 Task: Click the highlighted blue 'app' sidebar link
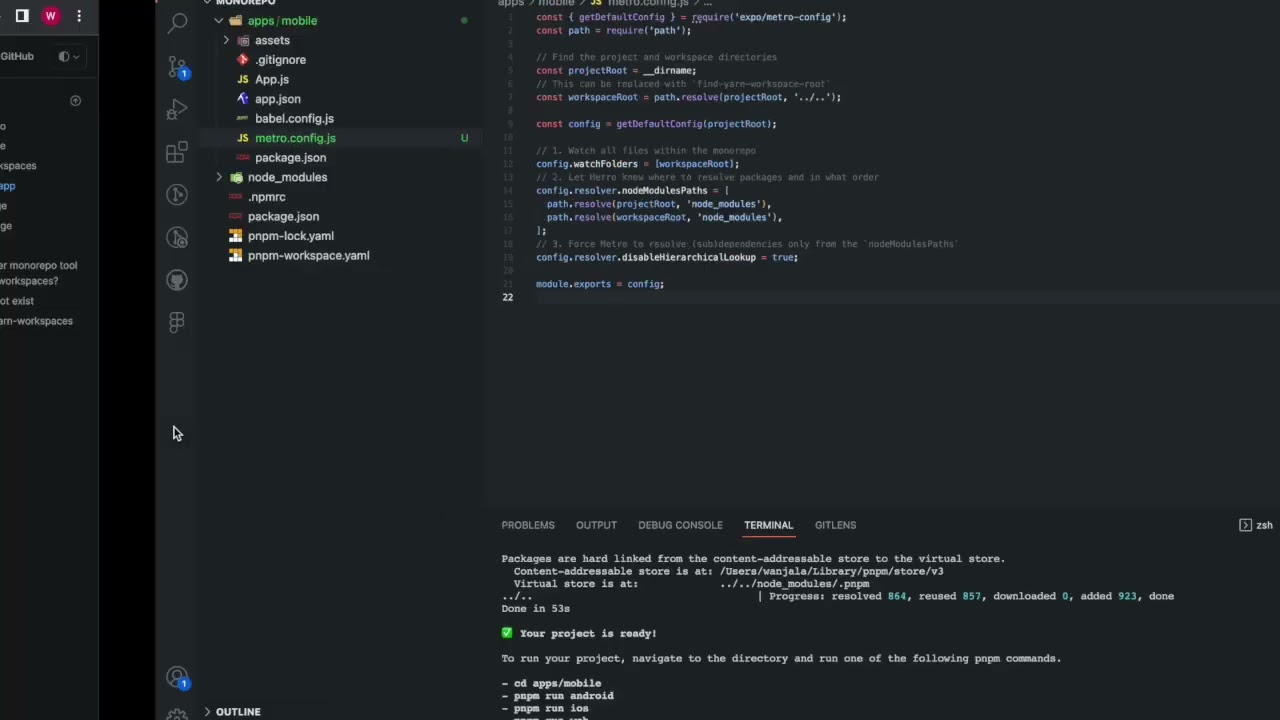pos(8,186)
